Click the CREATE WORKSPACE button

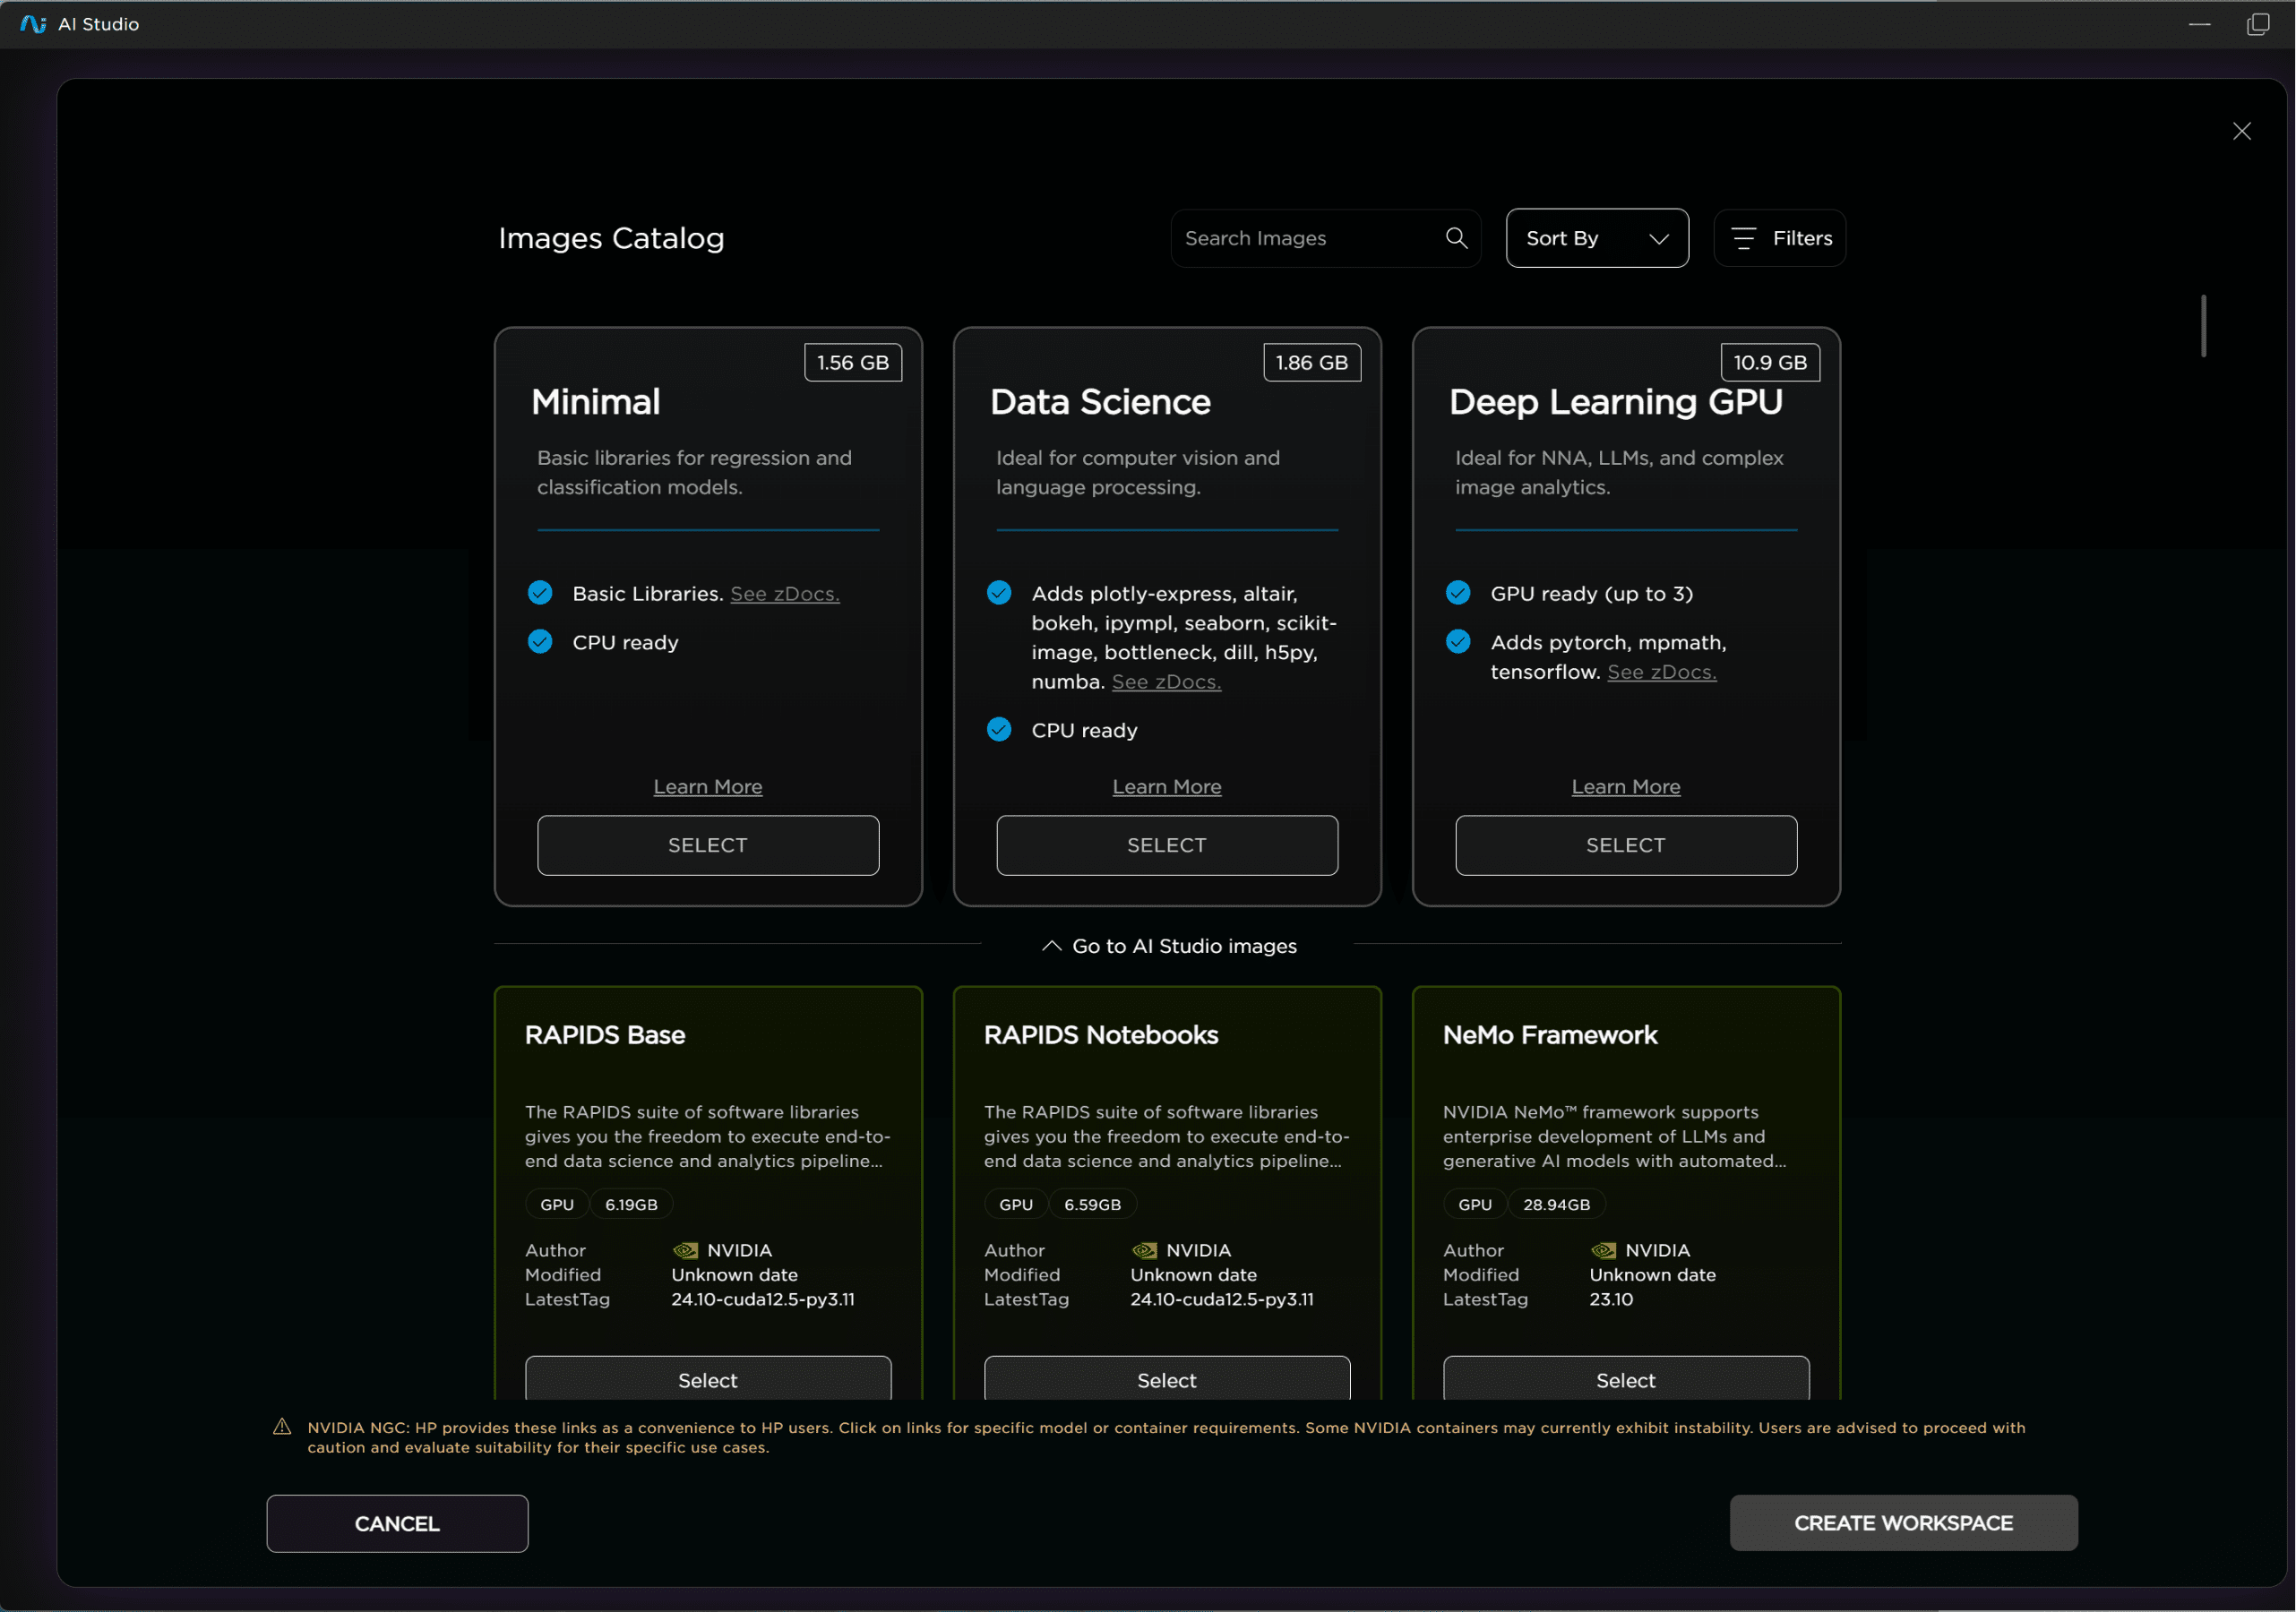tap(1902, 1523)
